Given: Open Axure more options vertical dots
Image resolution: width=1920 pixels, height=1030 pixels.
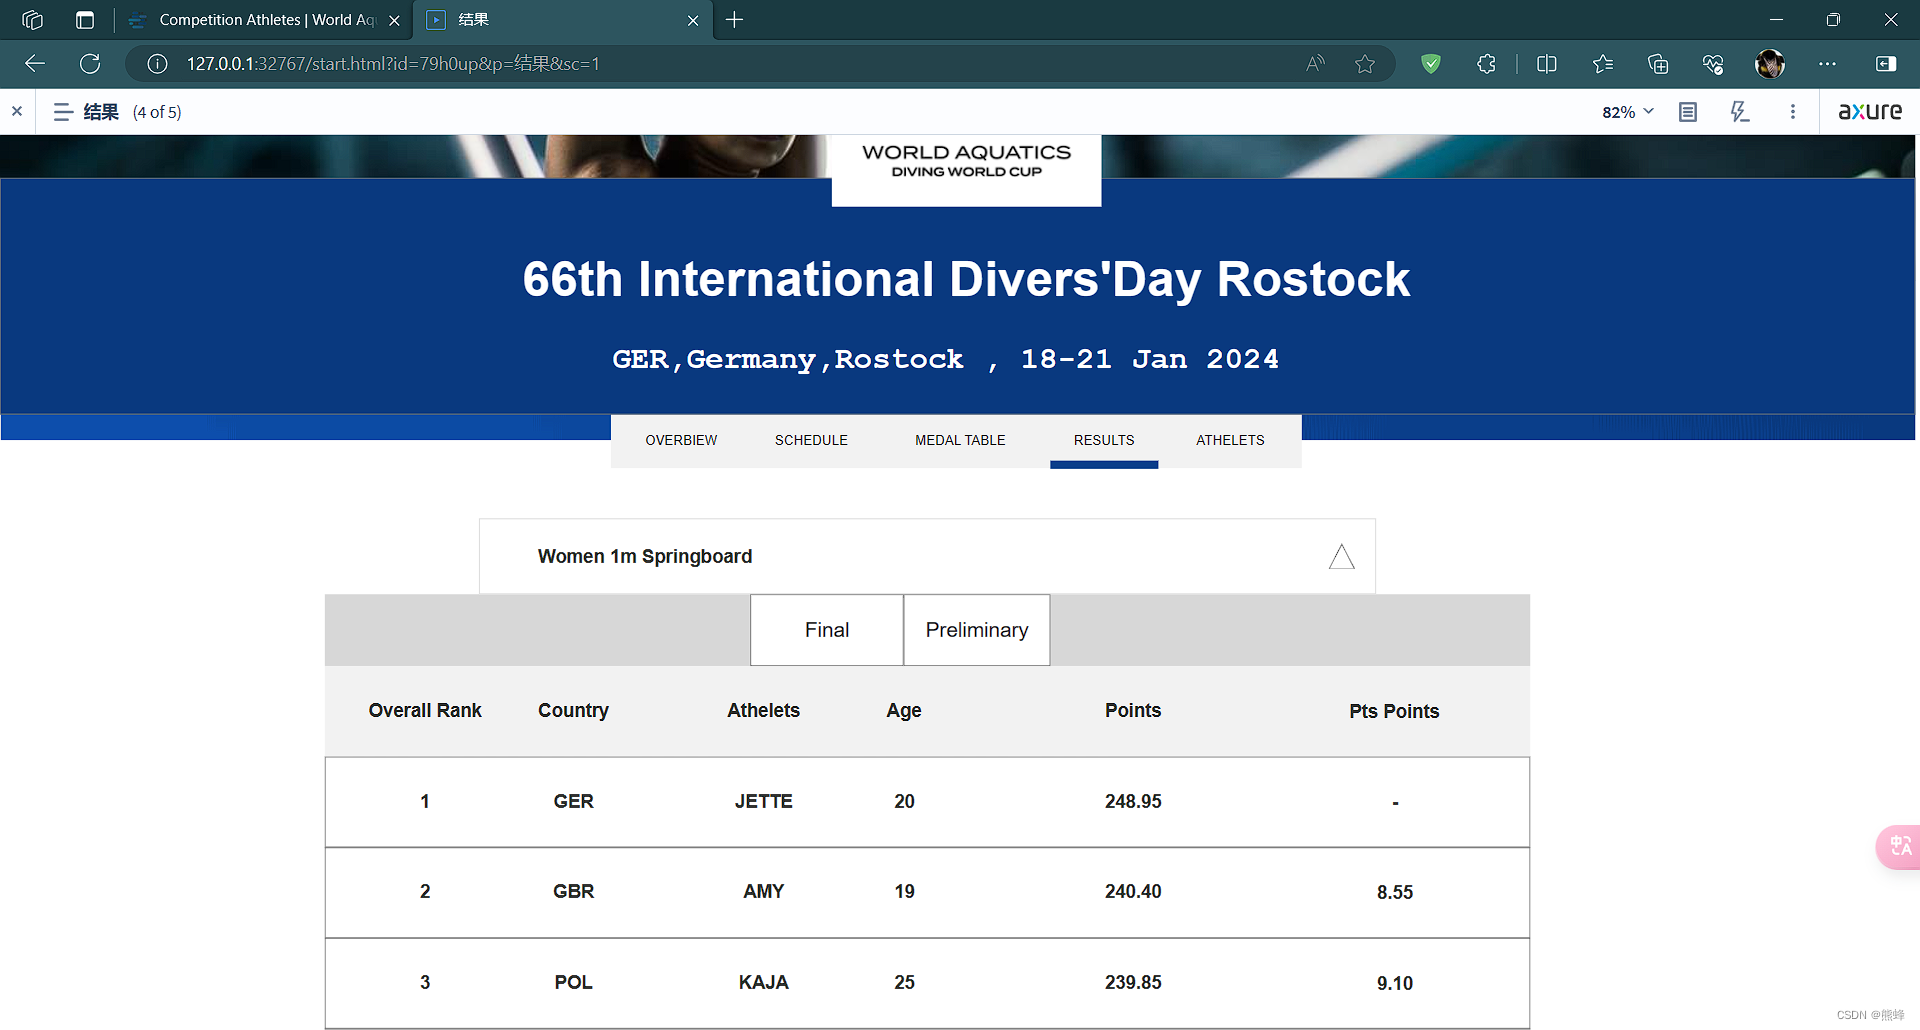Looking at the screenshot, I should pos(1793,112).
